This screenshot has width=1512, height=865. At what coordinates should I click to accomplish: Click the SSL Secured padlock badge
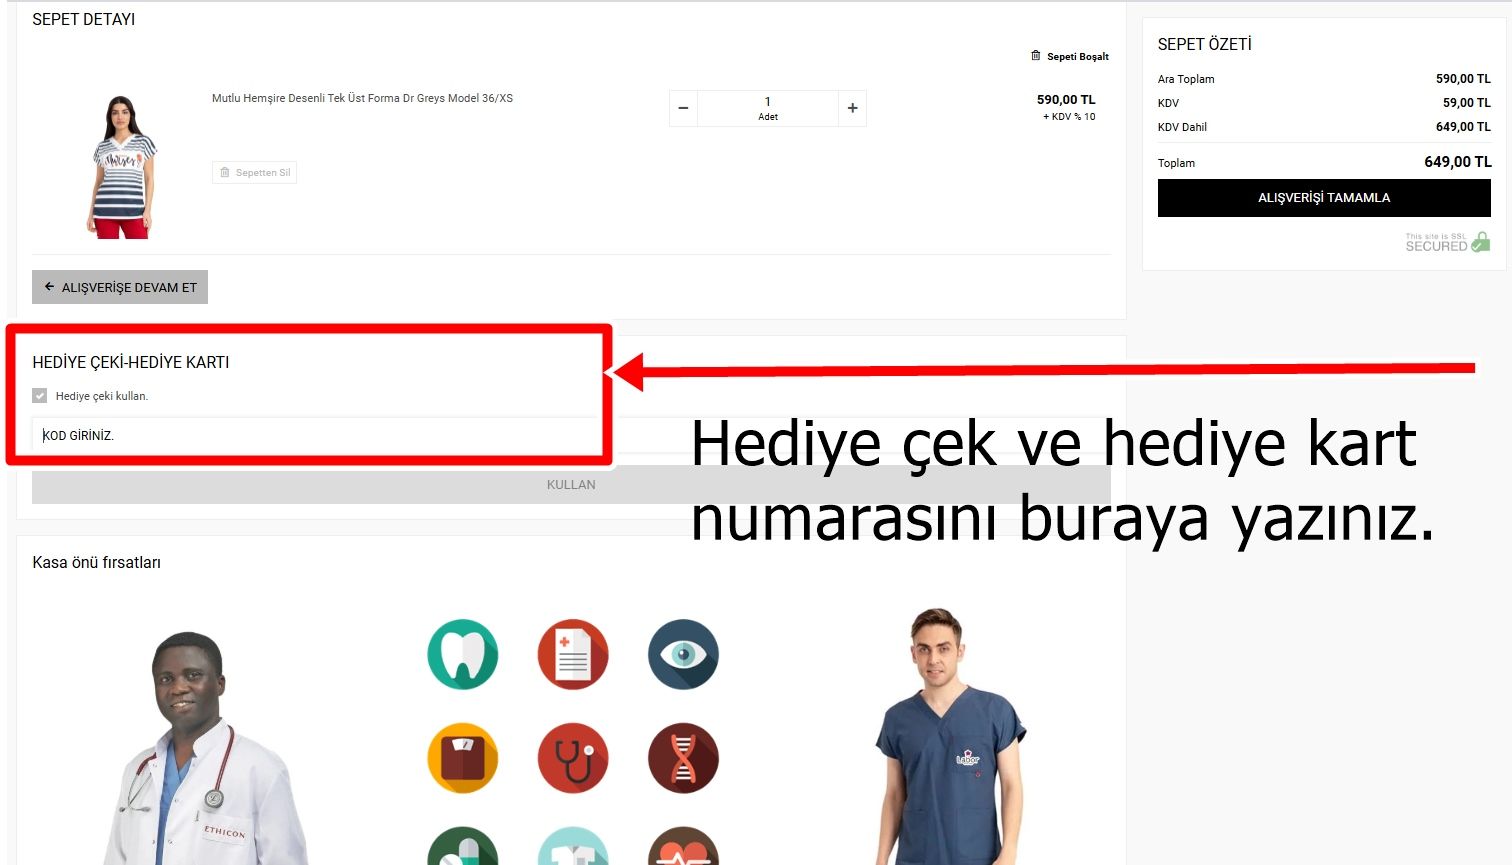click(x=1447, y=242)
